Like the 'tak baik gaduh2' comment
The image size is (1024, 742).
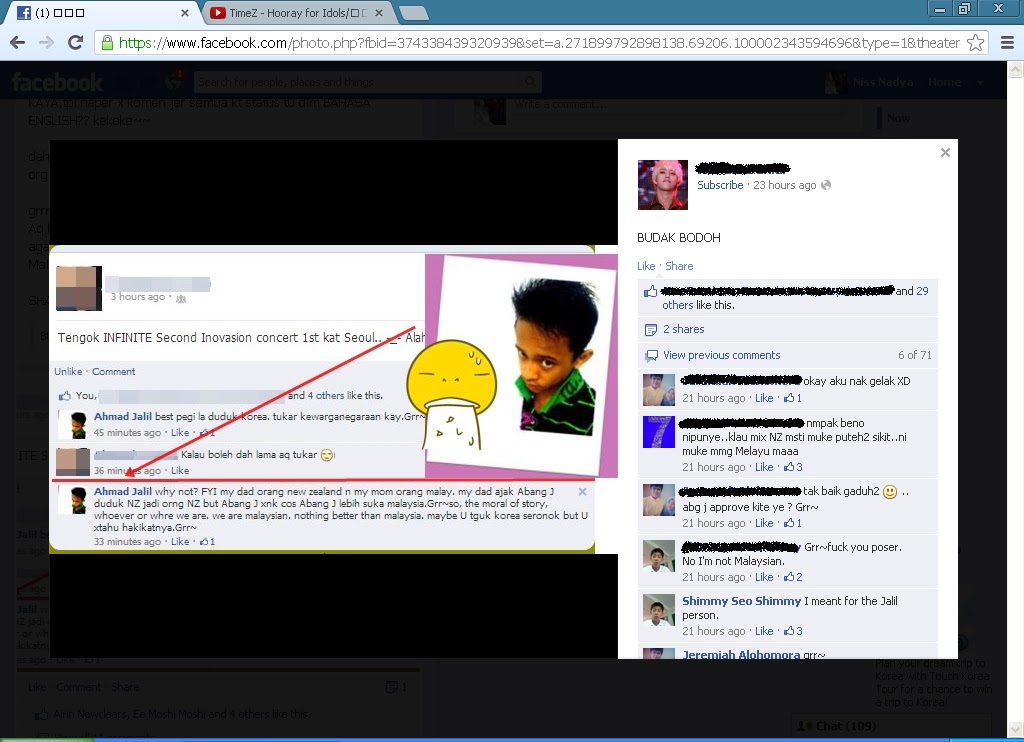click(764, 523)
